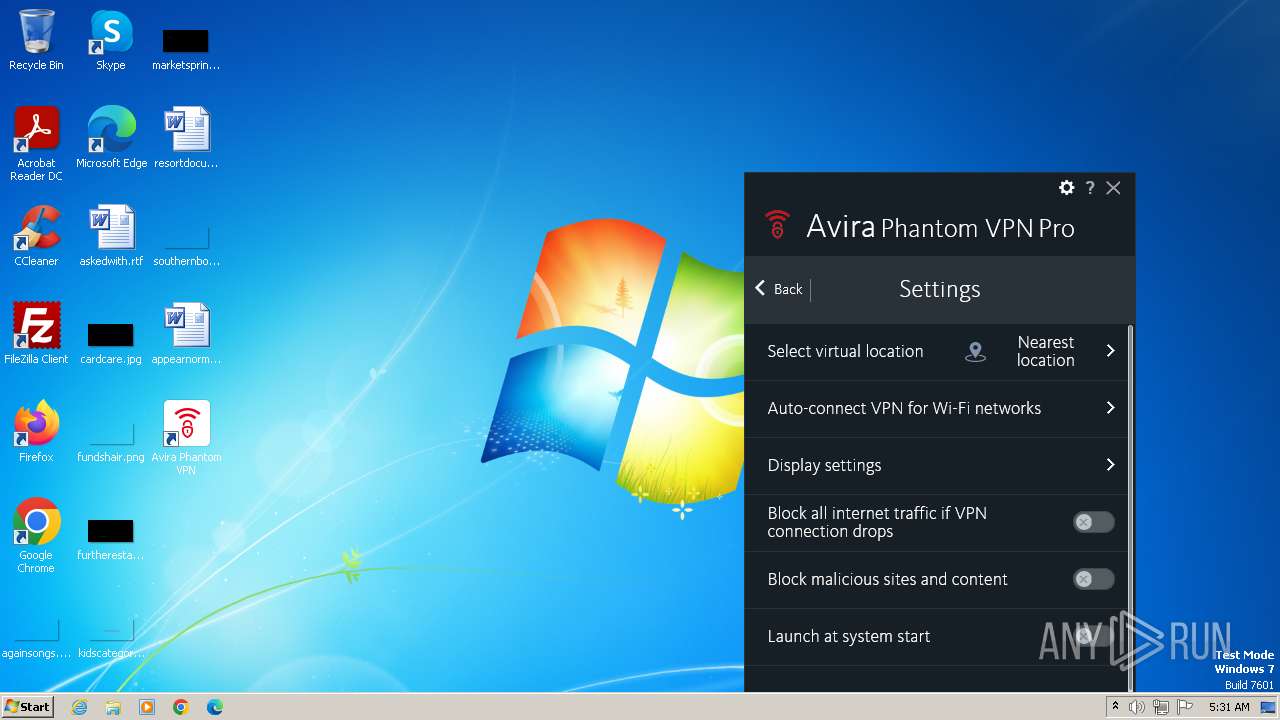Open Microsoft Edge desktop shortcut
The height and width of the screenshot is (720, 1280).
click(111, 137)
